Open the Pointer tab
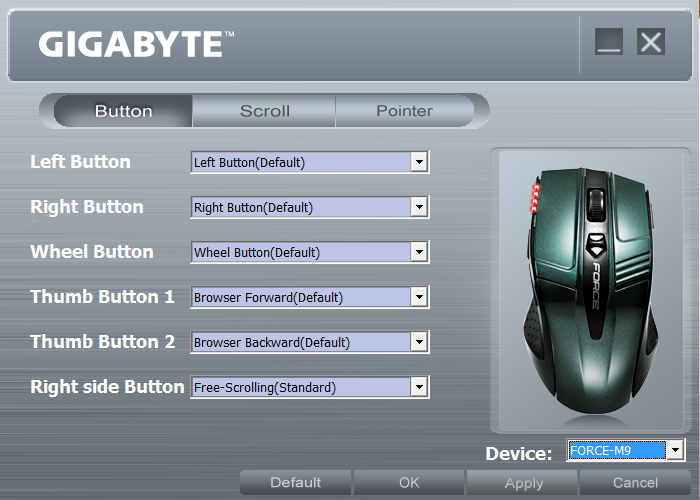700x500 pixels. 404,111
